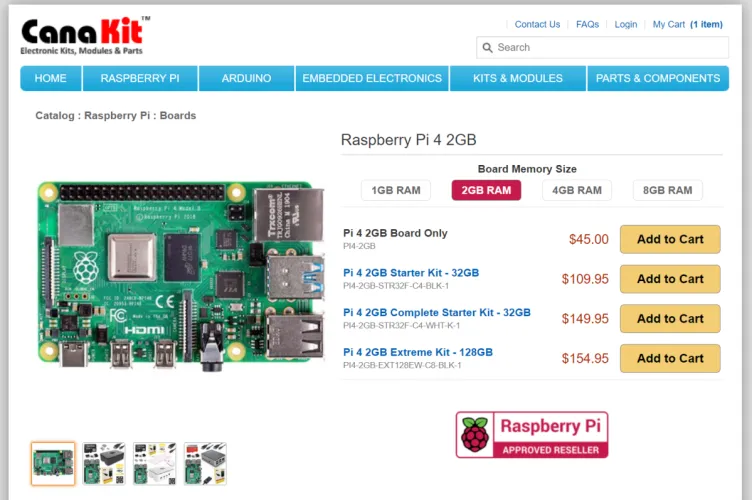Screen dimensions: 752x500
Task: Open the Kits & Modules menu
Action: [517, 78]
